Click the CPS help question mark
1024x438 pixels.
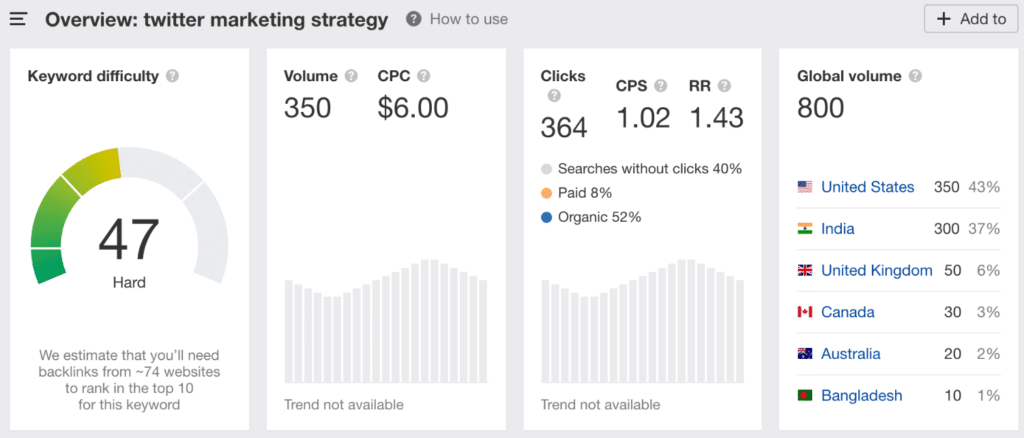[661, 86]
